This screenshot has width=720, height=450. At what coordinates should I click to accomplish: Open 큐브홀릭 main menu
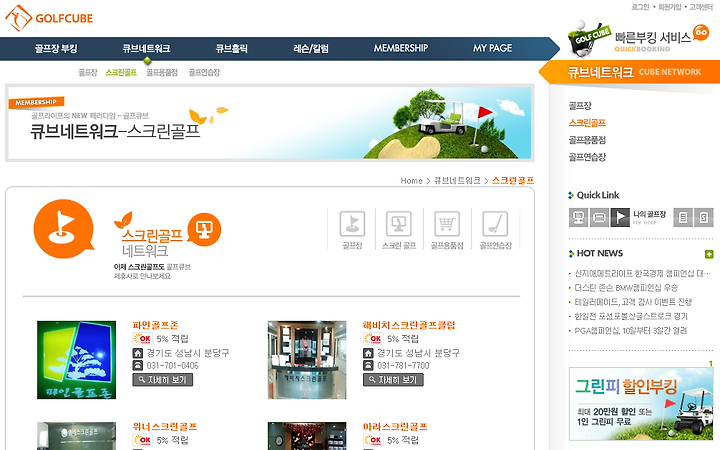coord(231,48)
